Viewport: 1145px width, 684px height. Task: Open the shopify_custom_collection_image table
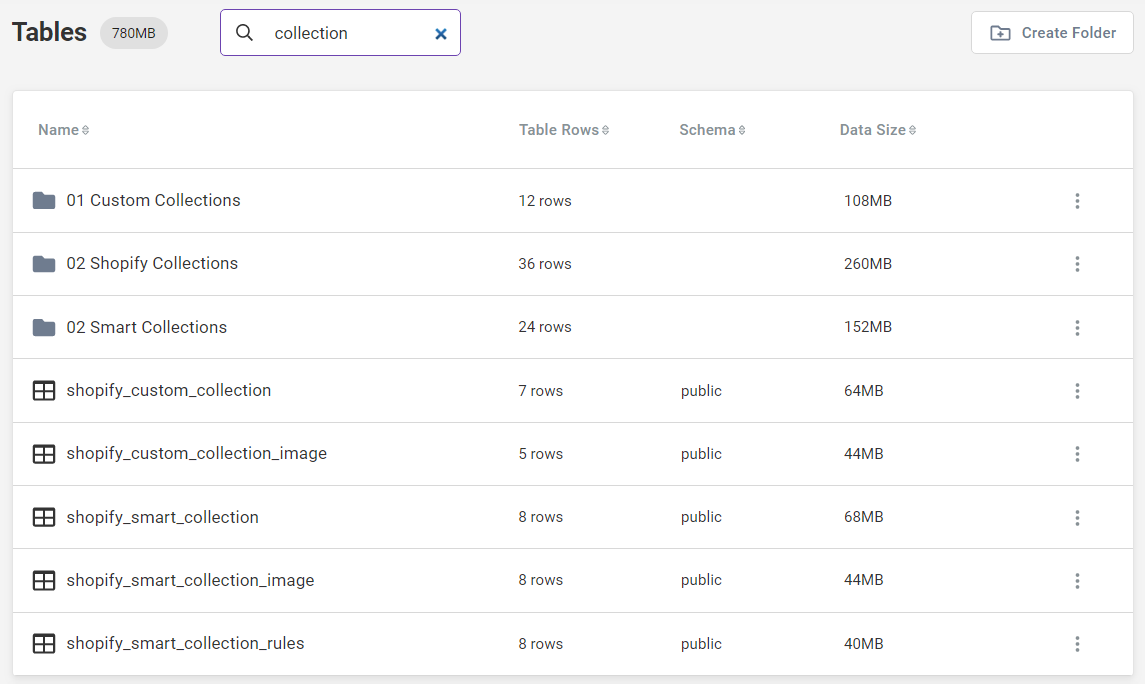pyautogui.click(x=196, y=453)
